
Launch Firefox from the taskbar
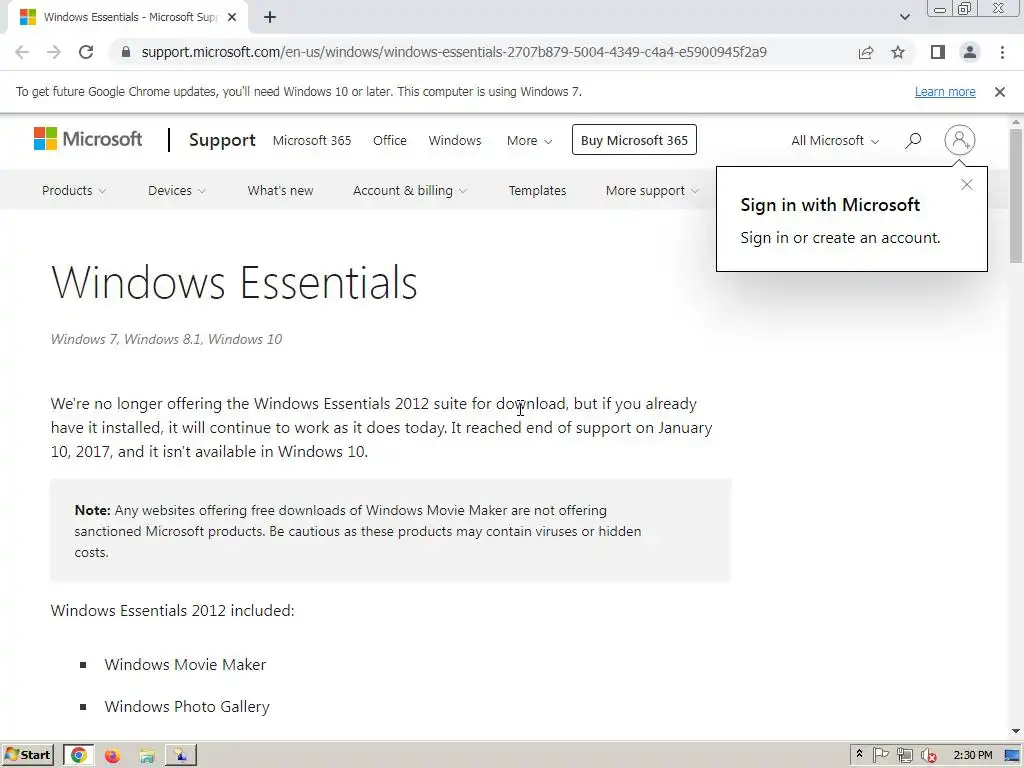point(112,756)
